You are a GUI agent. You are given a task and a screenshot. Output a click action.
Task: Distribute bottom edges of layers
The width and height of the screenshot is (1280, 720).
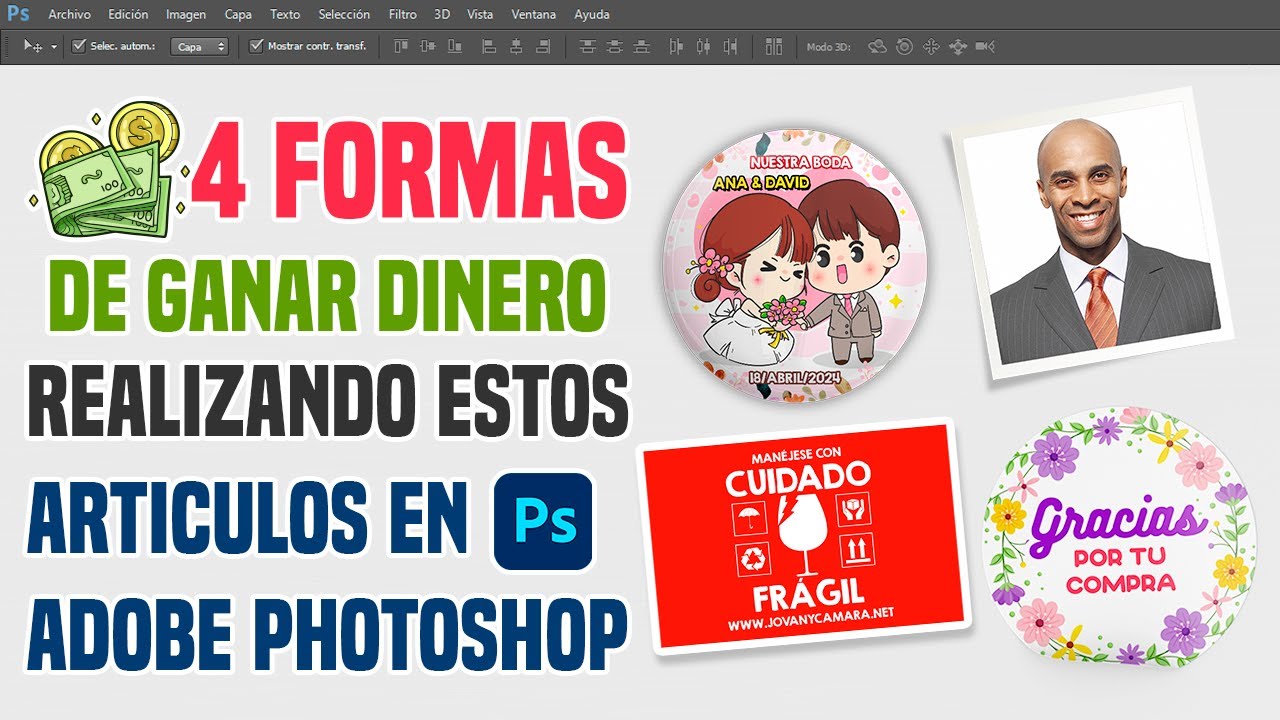(642, 46)
